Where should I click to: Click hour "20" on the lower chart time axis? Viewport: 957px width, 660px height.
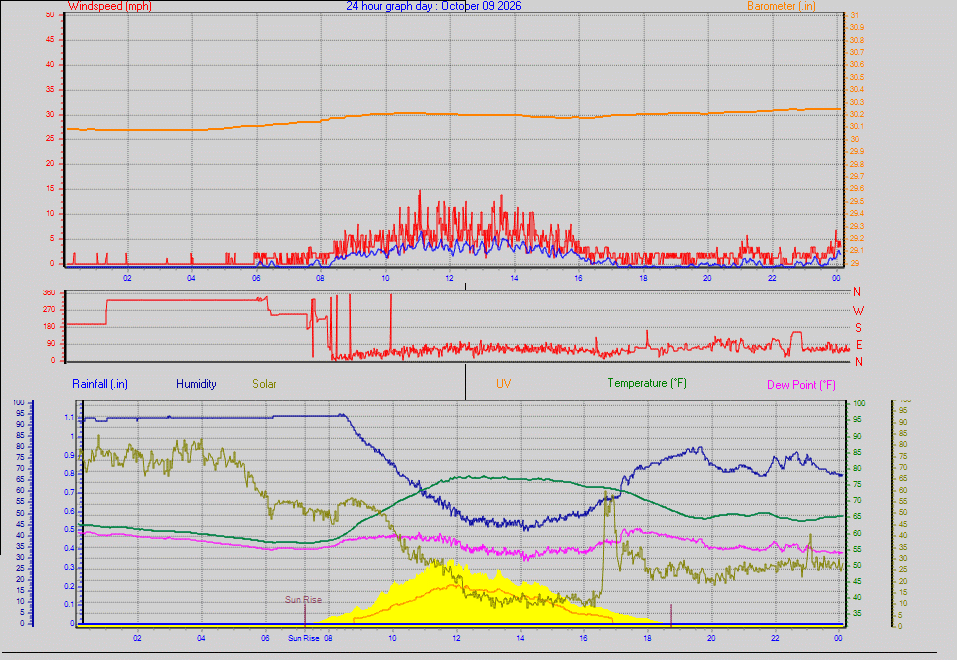click(x=711, y=638)
